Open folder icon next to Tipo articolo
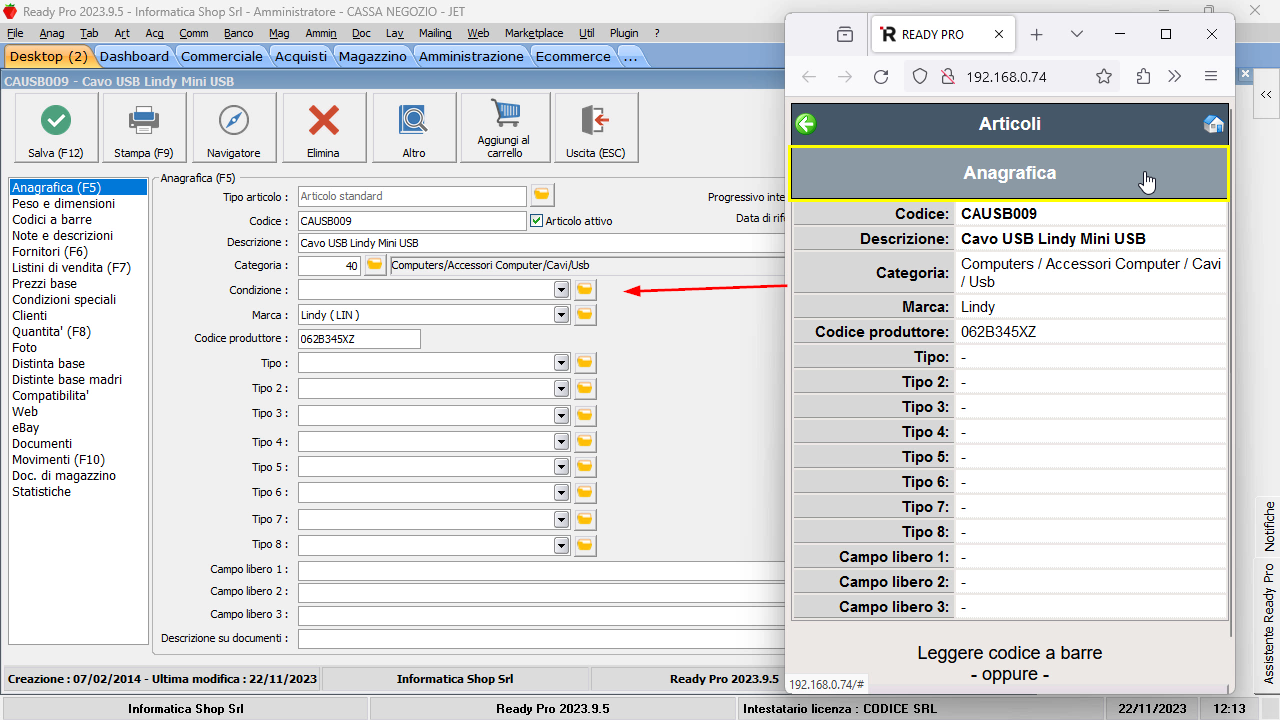 pyautogui.click(x=541, y=194)
